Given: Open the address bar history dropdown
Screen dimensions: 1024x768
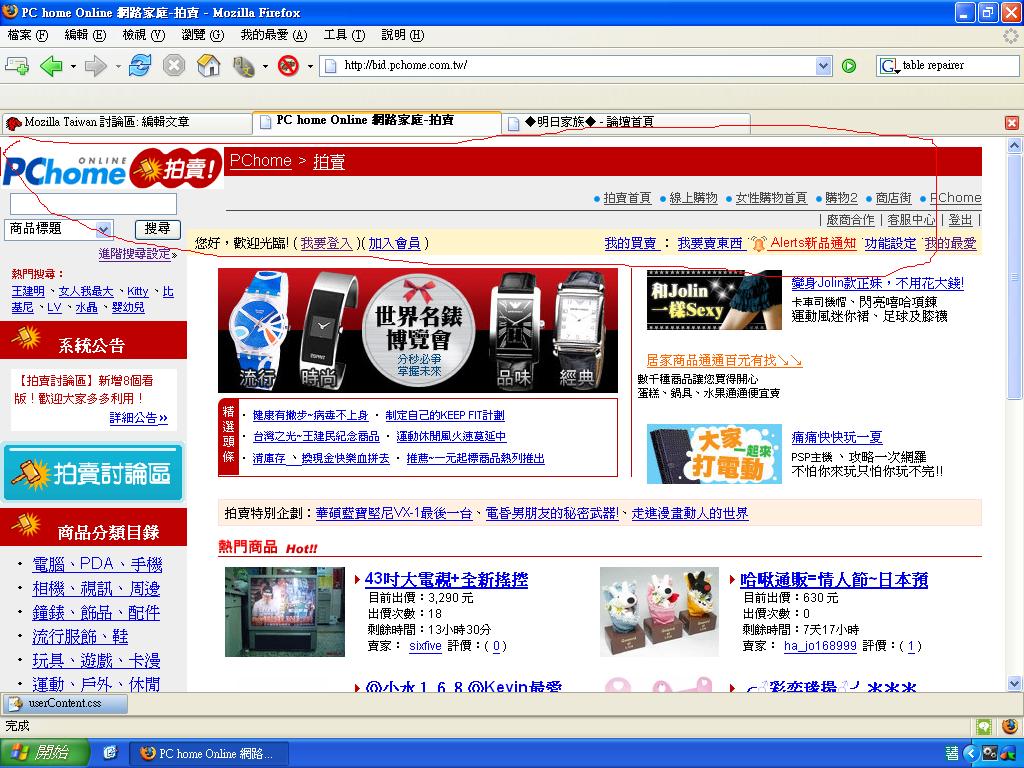Looking at the screenshot, I should click(824, 66).
